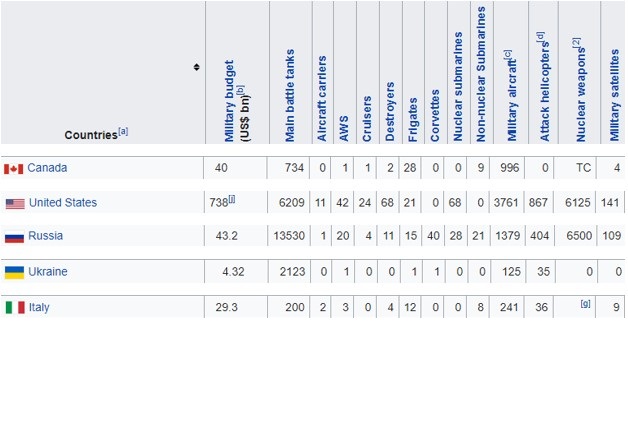Click the Canada flag icon
Screen dimensions: 628x431
click(x=14, y=168)
